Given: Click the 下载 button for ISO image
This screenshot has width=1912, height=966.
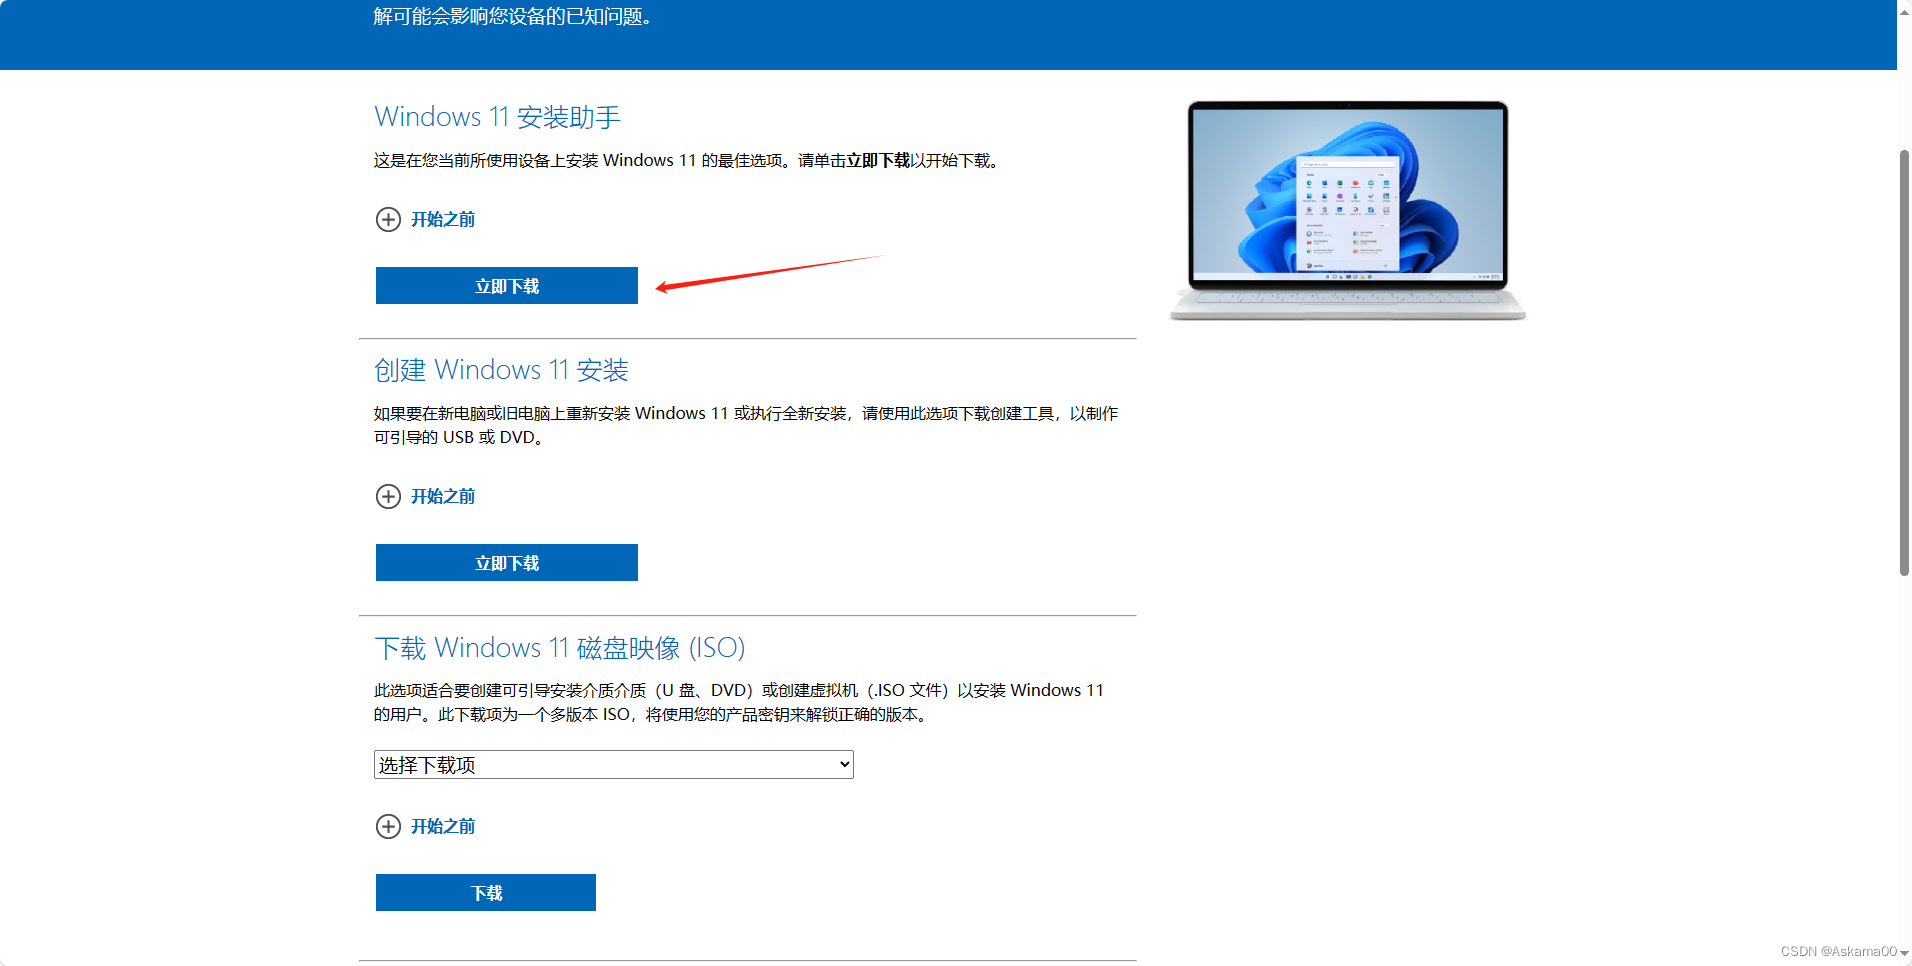Looking at the screenshot, I should 486,893.
